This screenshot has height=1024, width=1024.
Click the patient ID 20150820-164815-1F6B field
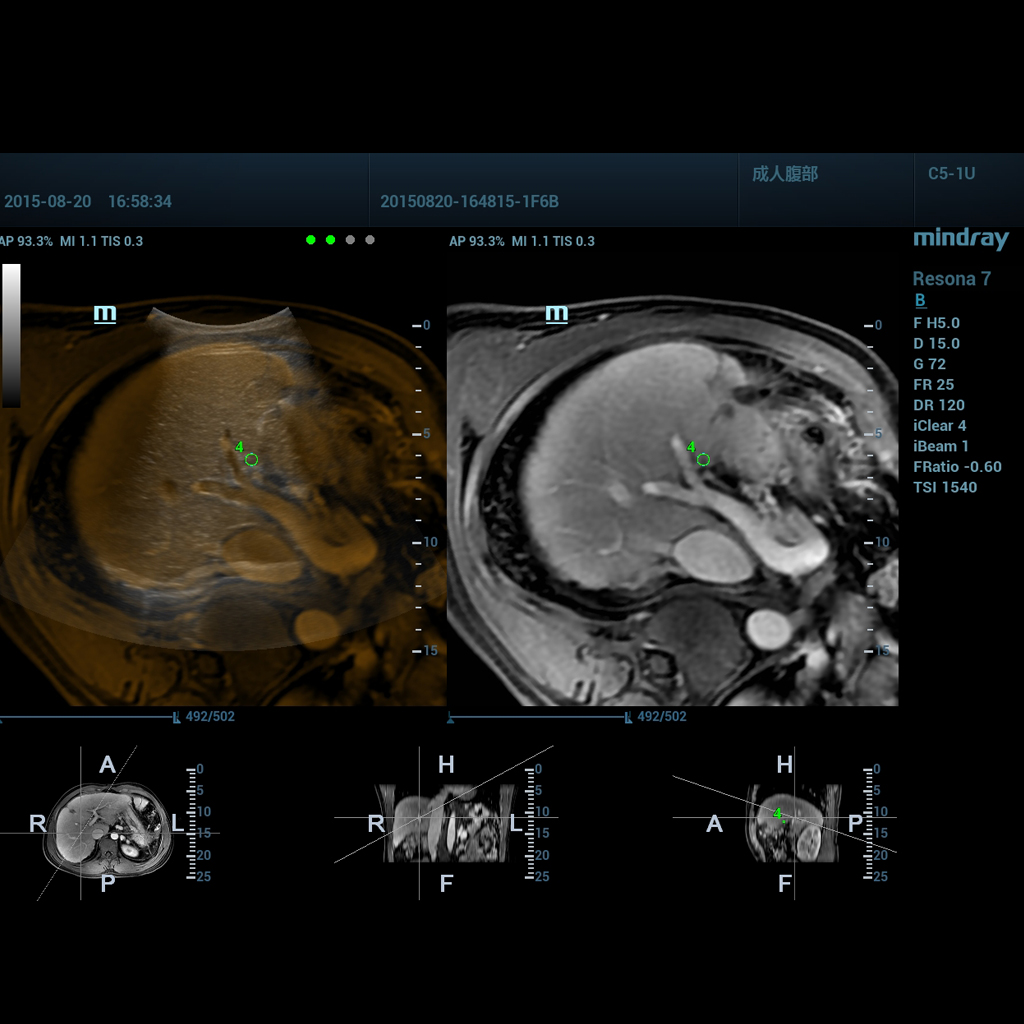point(469,202)
